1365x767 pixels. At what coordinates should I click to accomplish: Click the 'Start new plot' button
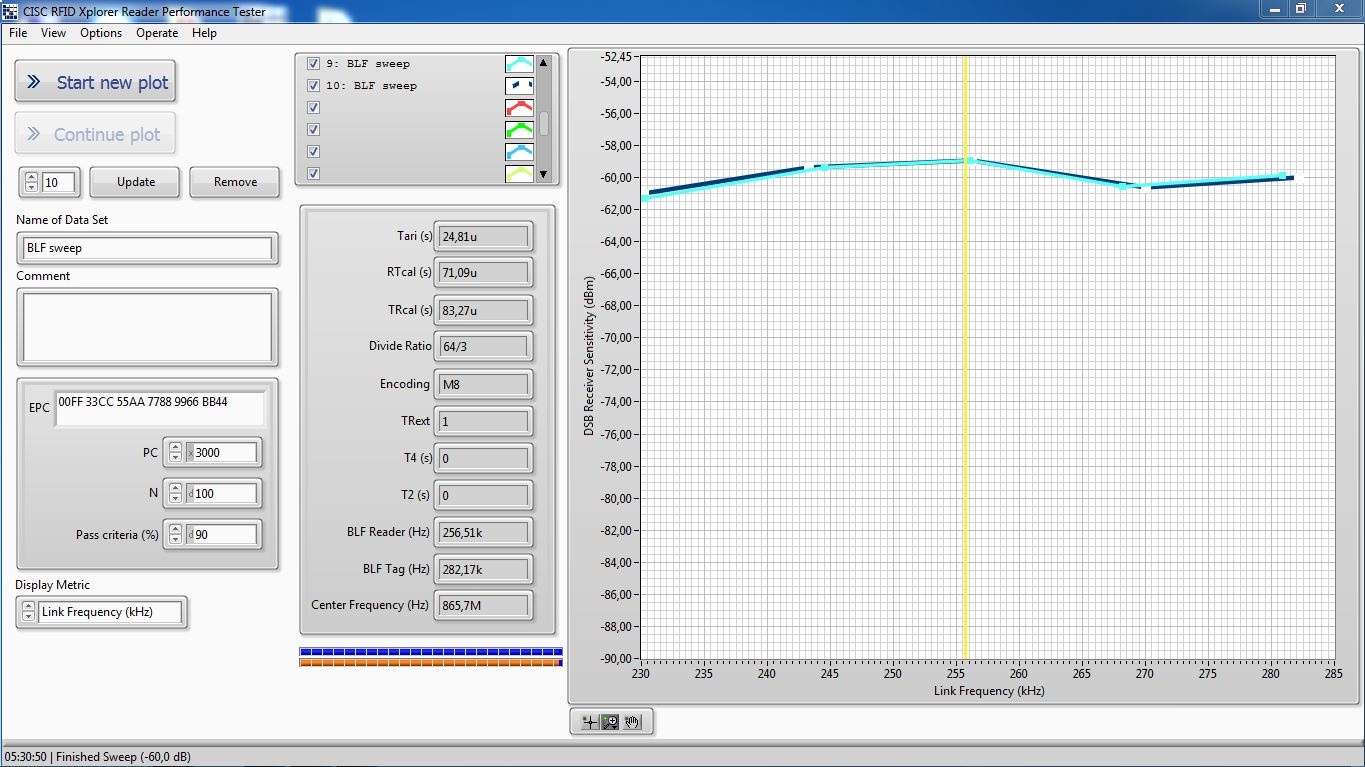95,83
